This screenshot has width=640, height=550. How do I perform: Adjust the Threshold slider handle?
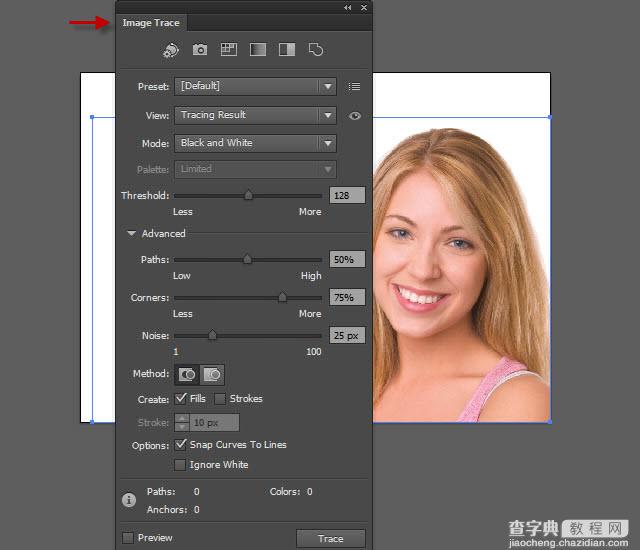(248, 195)
